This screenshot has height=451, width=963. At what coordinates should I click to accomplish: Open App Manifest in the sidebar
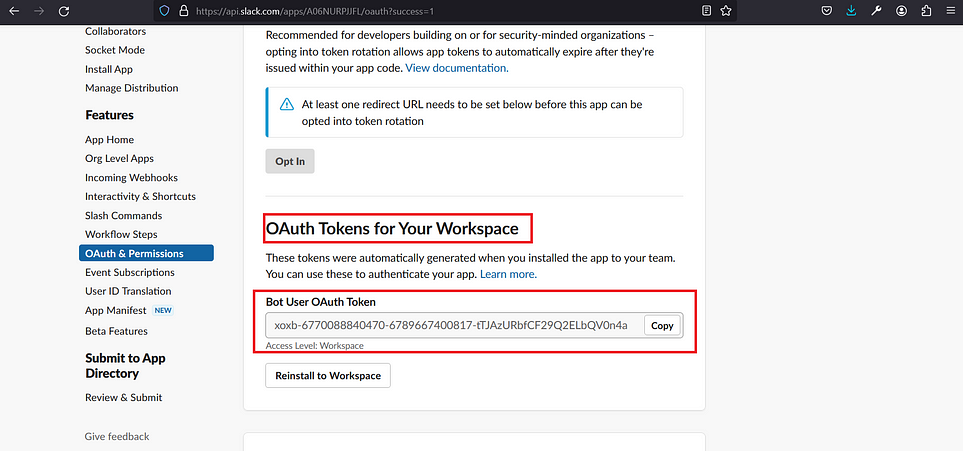(x=115, y=310)
